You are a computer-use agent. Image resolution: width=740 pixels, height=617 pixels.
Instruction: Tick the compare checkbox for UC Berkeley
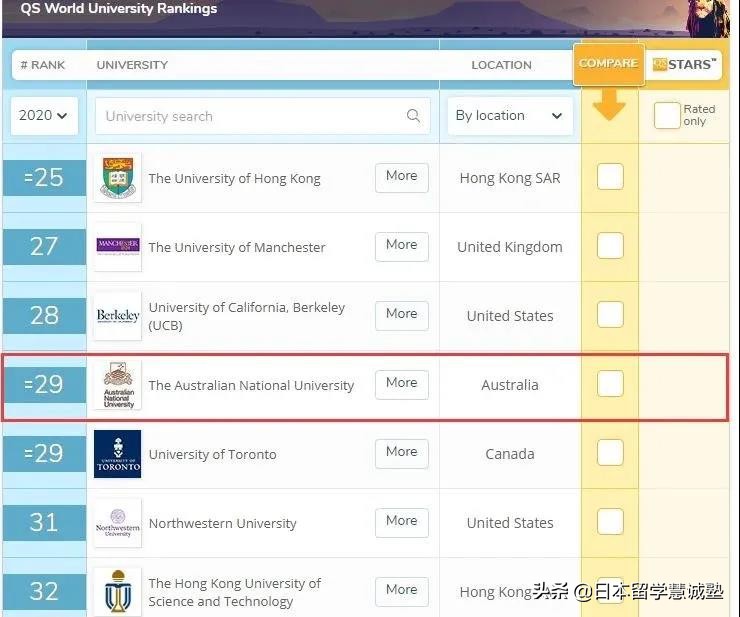[610, 314]
